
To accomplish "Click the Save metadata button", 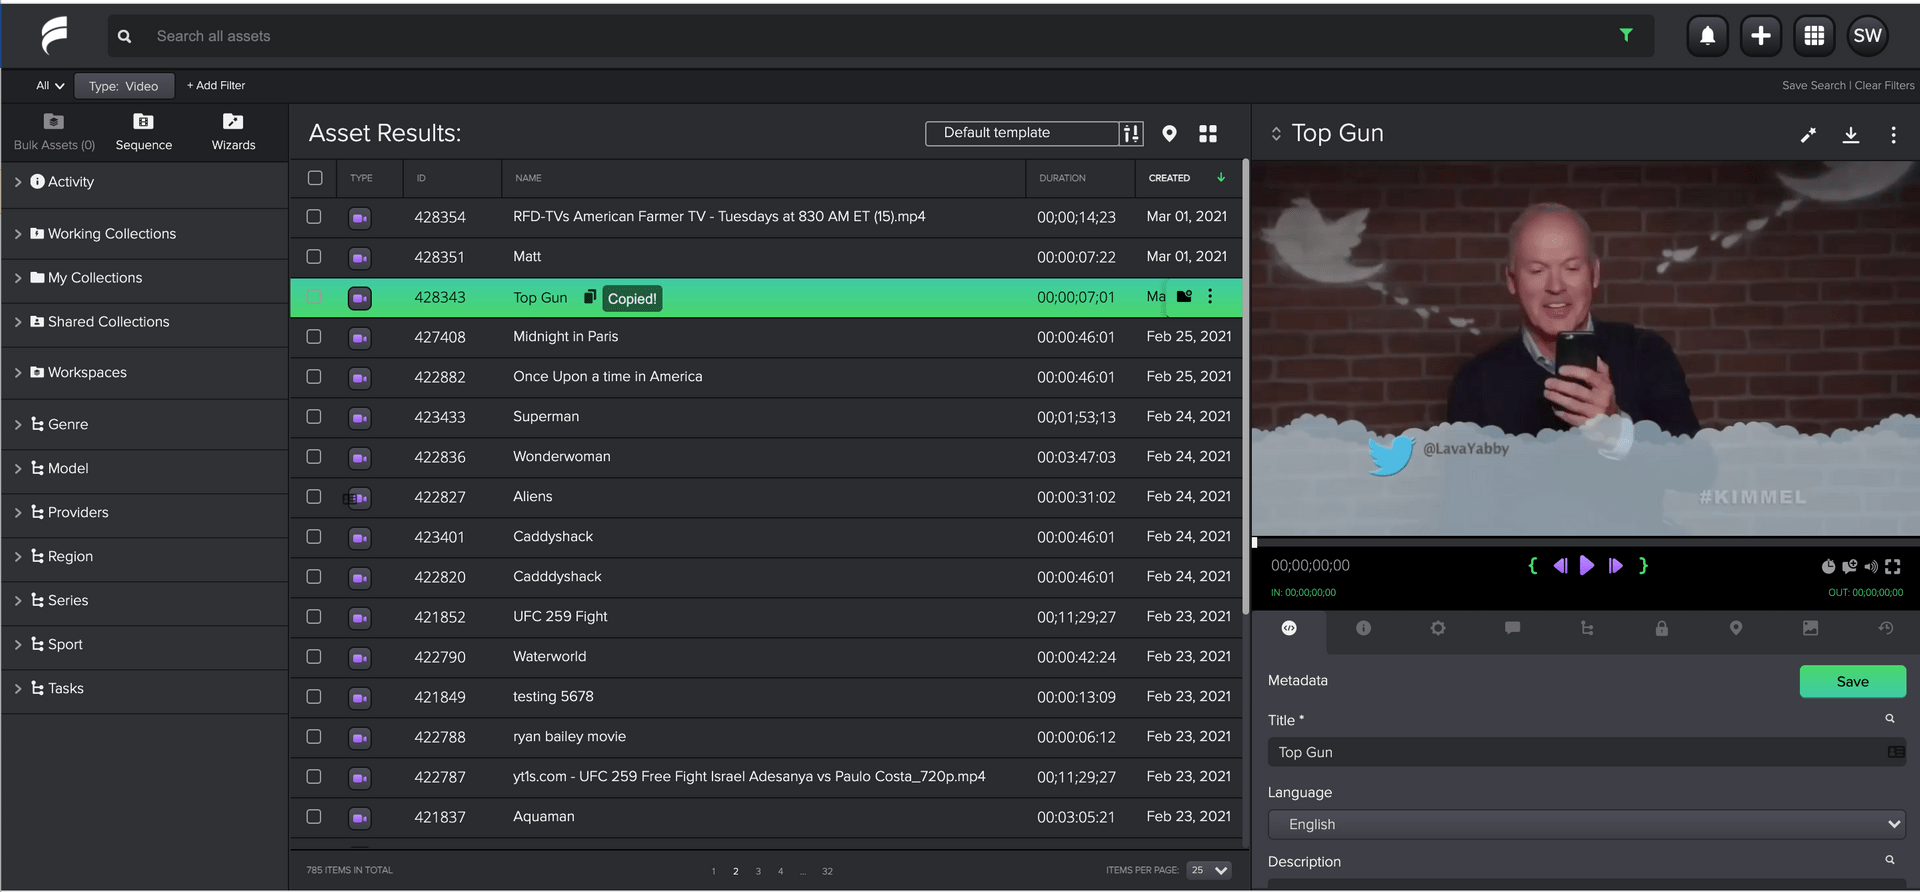I will pos(1852,681).
